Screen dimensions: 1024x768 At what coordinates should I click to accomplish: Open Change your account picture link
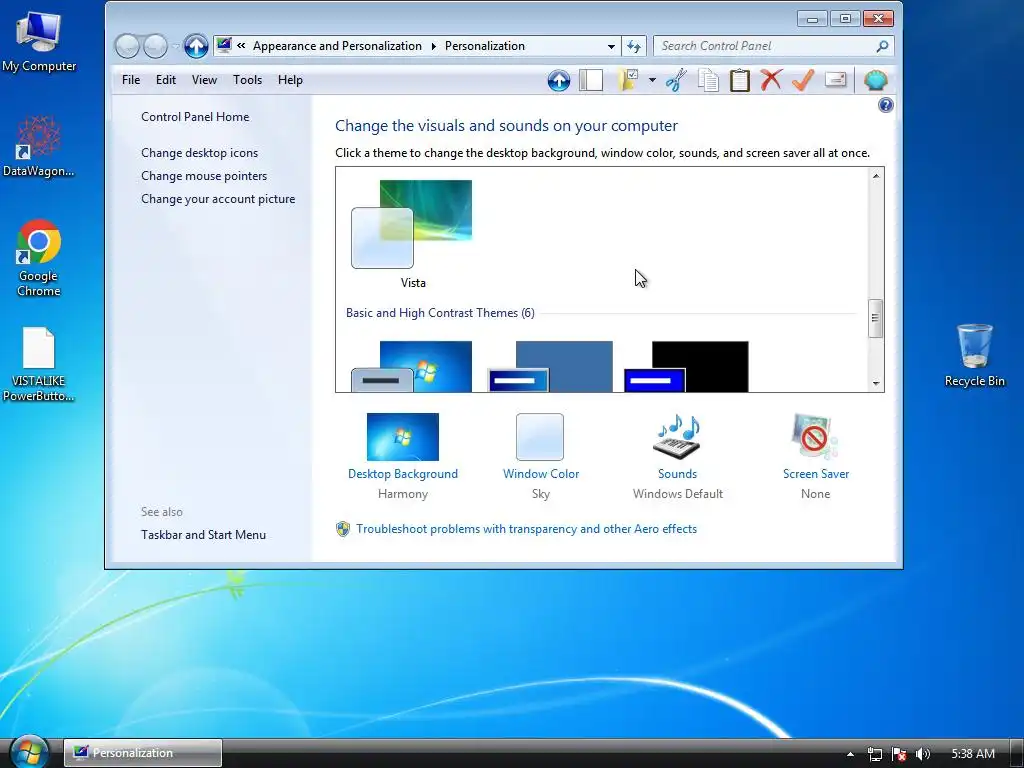[x=217, y=199]
